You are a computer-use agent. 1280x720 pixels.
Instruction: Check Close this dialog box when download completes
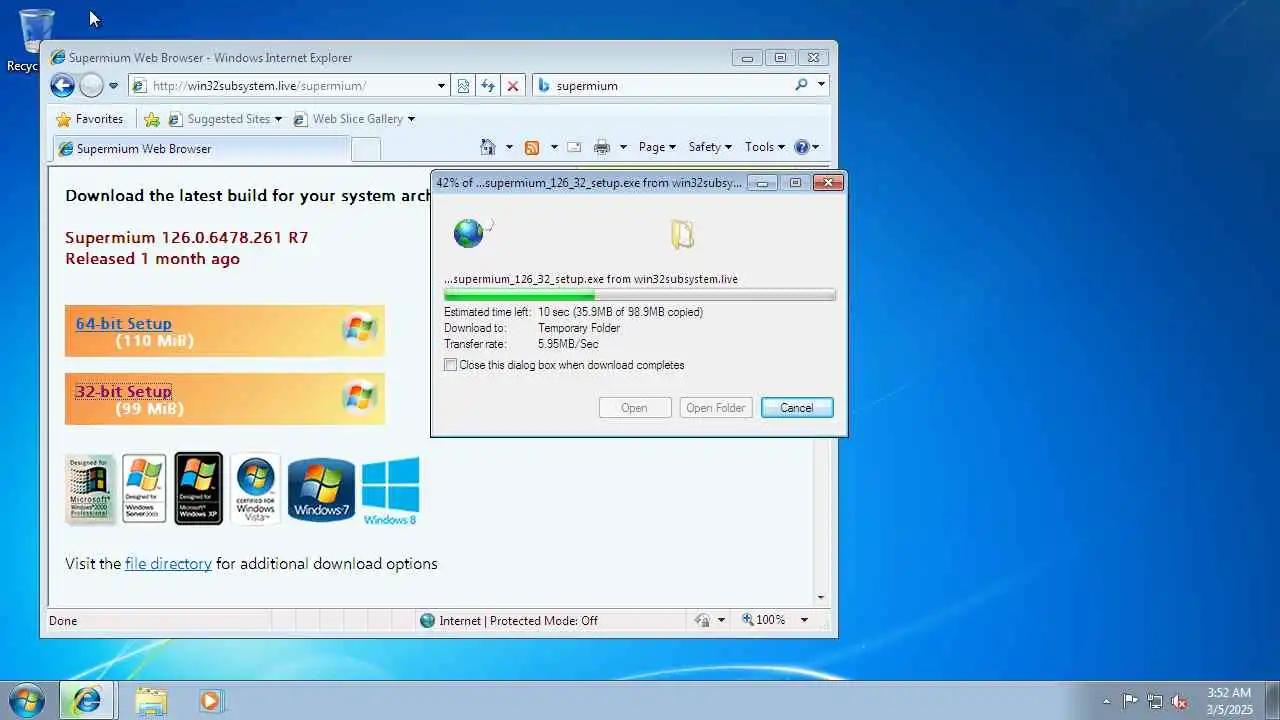[451, 365]
